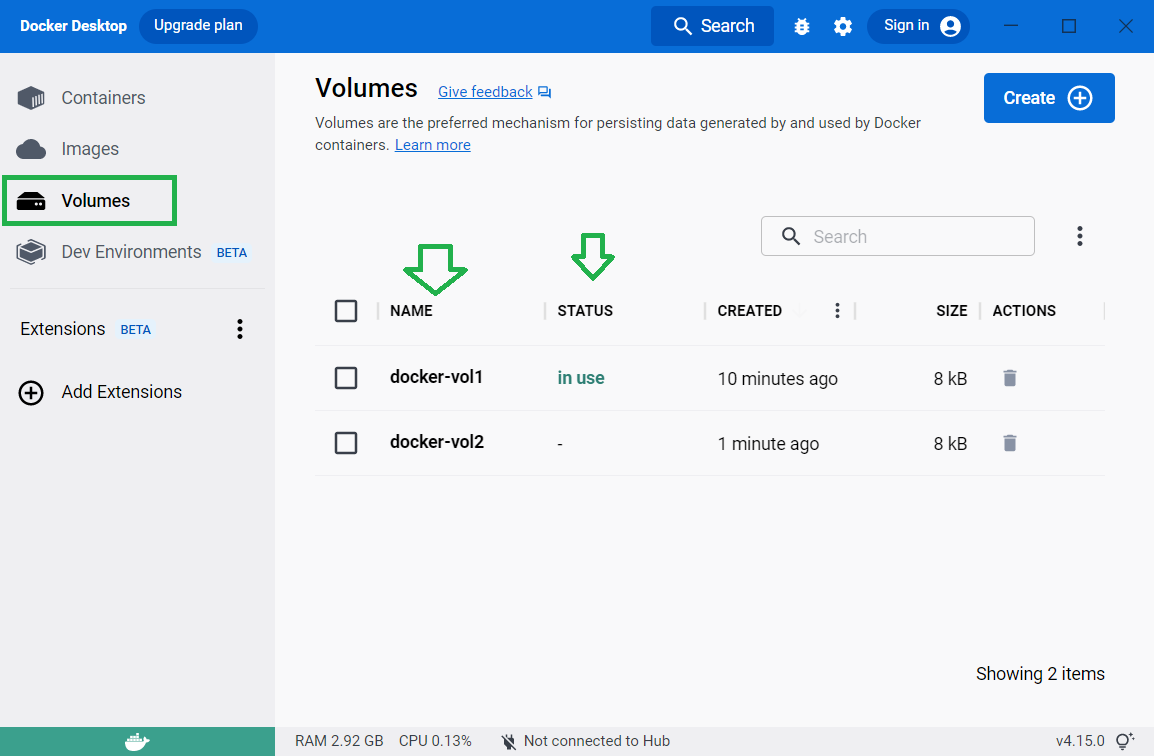Click the CPU 0.13% status entry
The width and height of the screenshot is (1154, 756).
coord(435,741)
